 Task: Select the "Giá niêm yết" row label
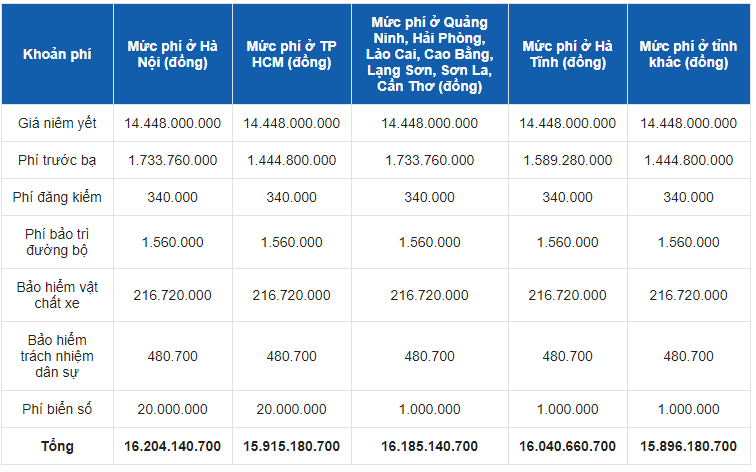point(57,123)
